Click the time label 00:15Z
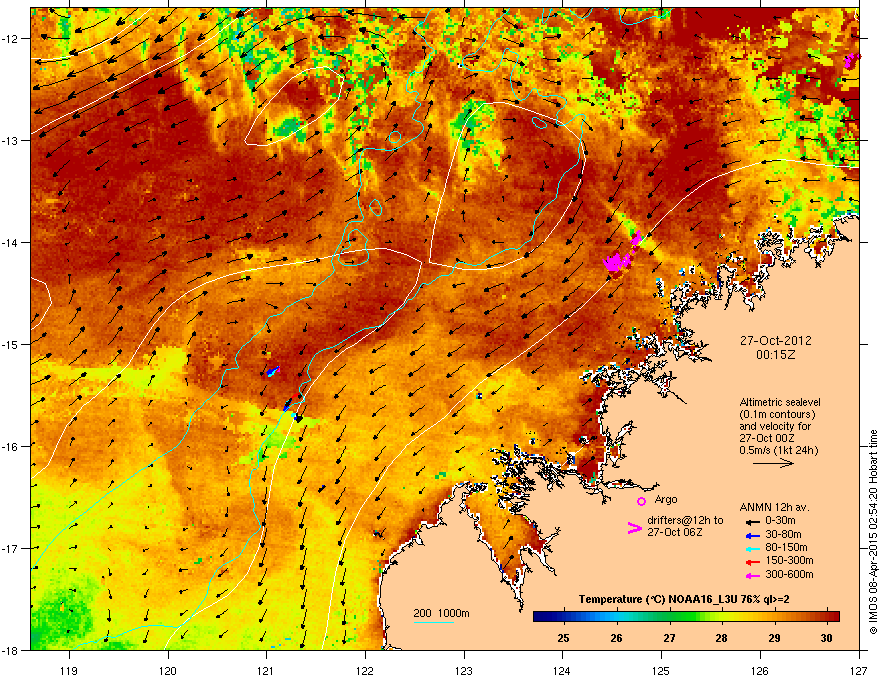 coord(775,355)
